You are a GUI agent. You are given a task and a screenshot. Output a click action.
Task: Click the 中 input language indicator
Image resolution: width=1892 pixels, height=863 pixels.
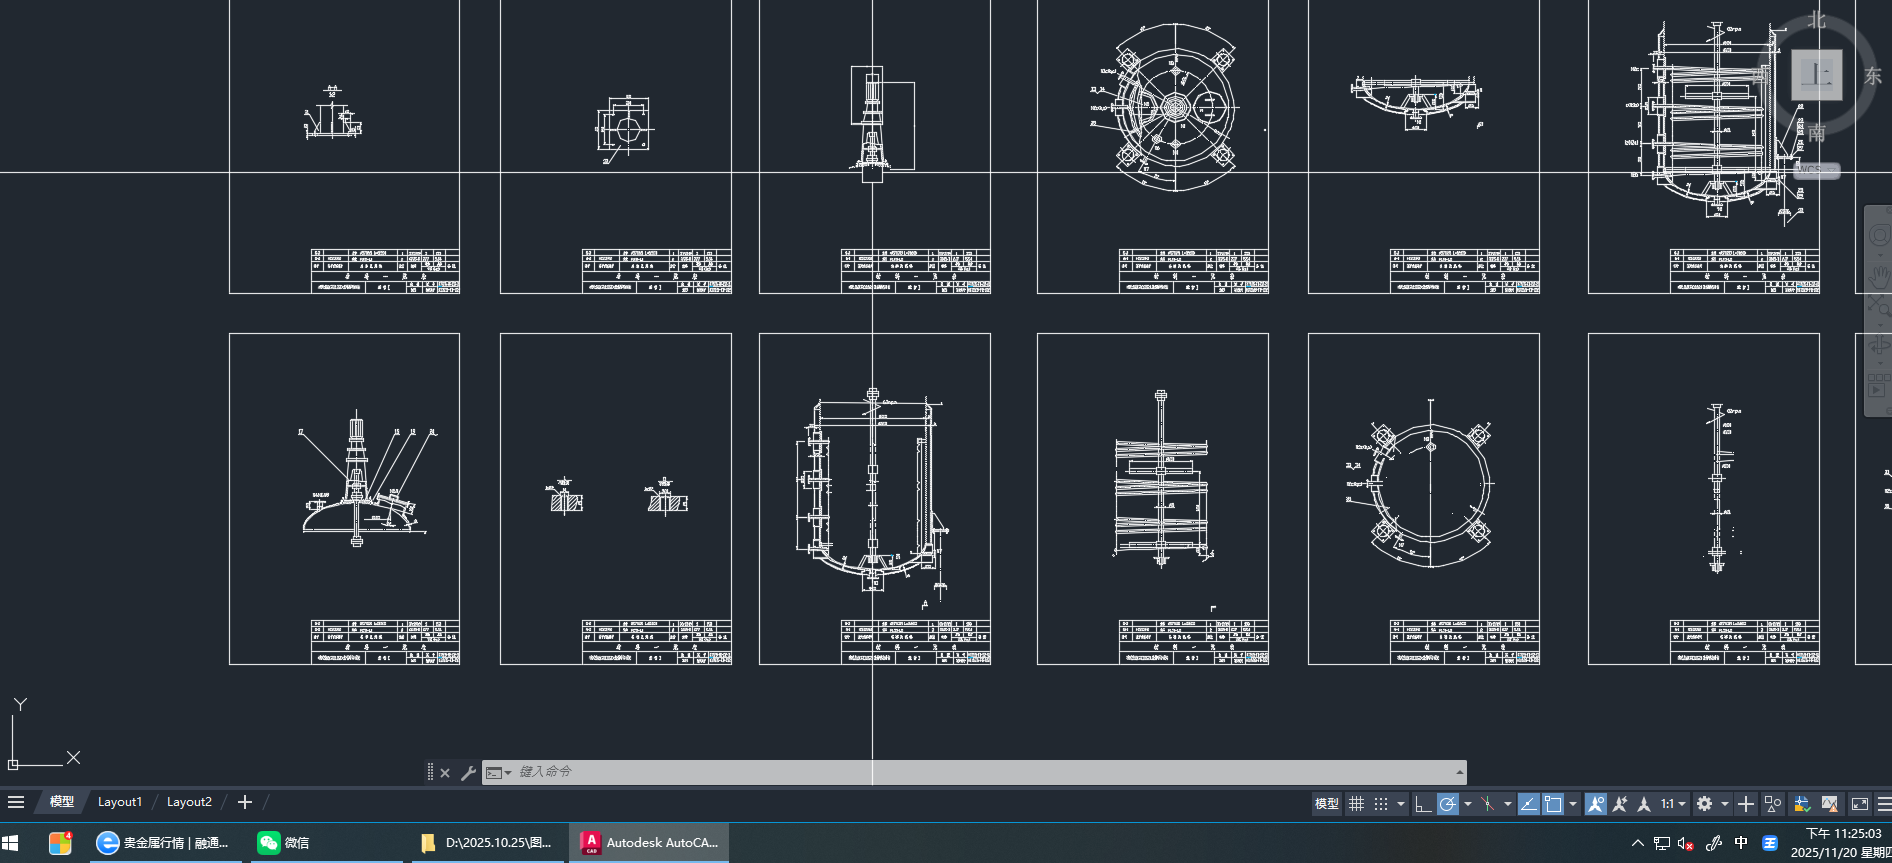(1741, 843)
